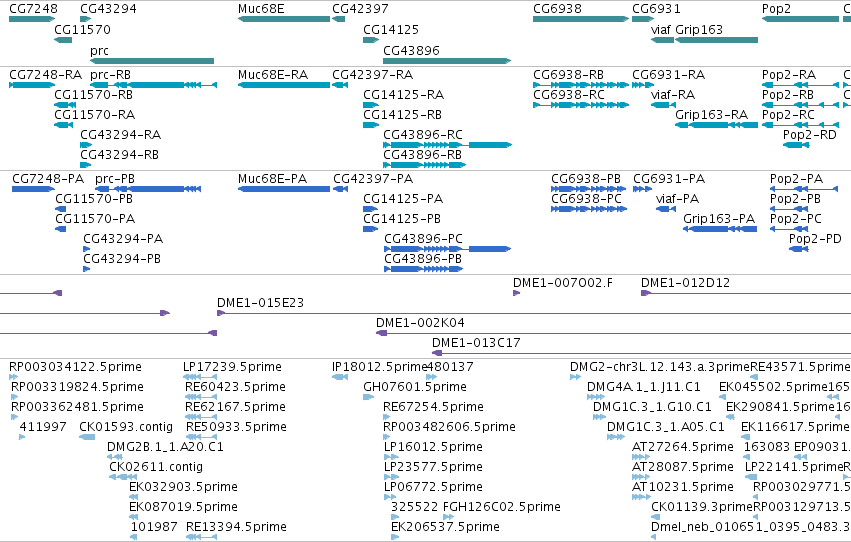Viewport: 851px width, 542px height.
Task: Click EST GH07601.5prime
Action: pyautogui.click(x=369, y=397)
